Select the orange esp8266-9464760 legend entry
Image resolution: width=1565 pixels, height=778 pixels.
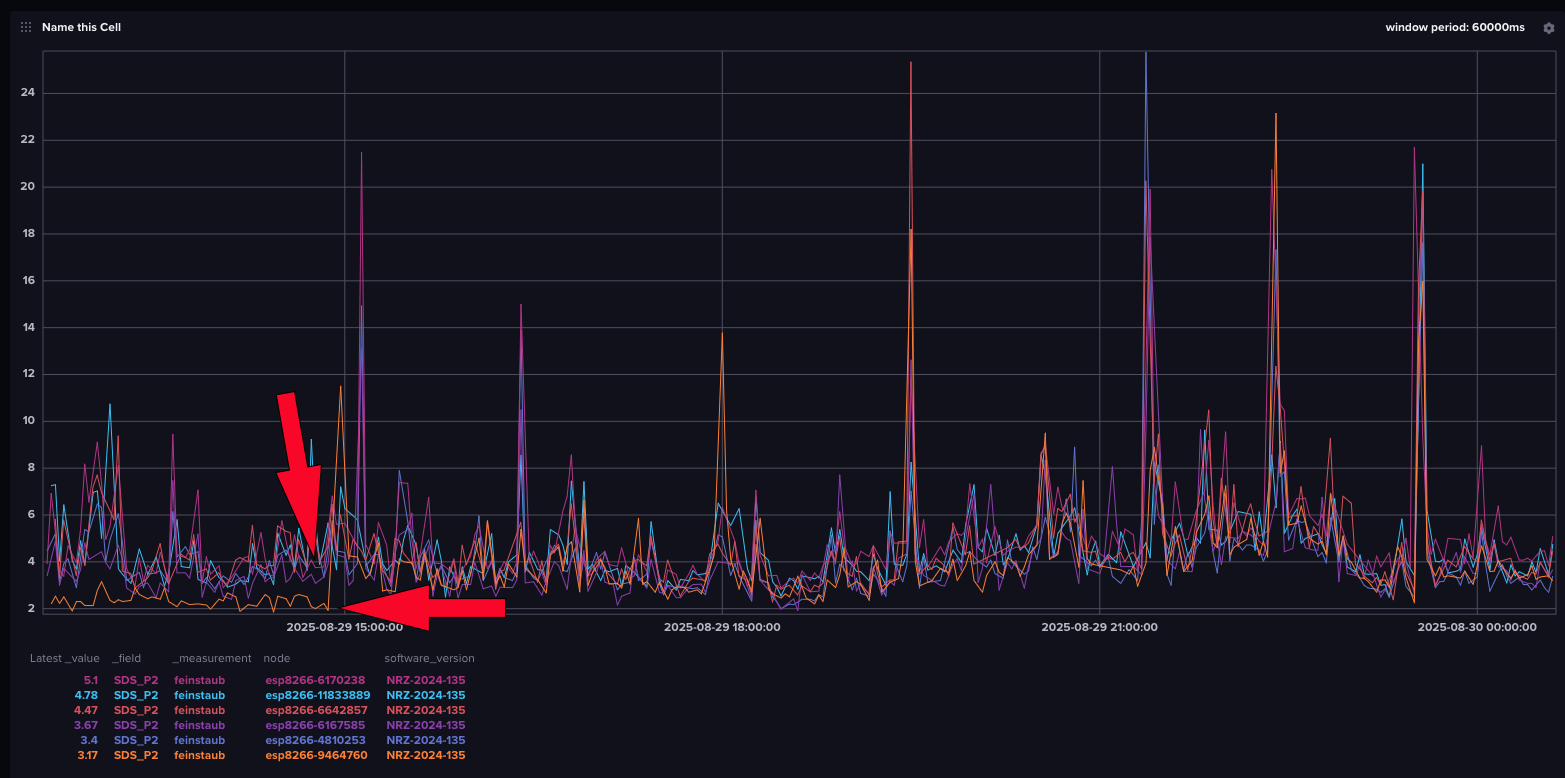[316, 755]
